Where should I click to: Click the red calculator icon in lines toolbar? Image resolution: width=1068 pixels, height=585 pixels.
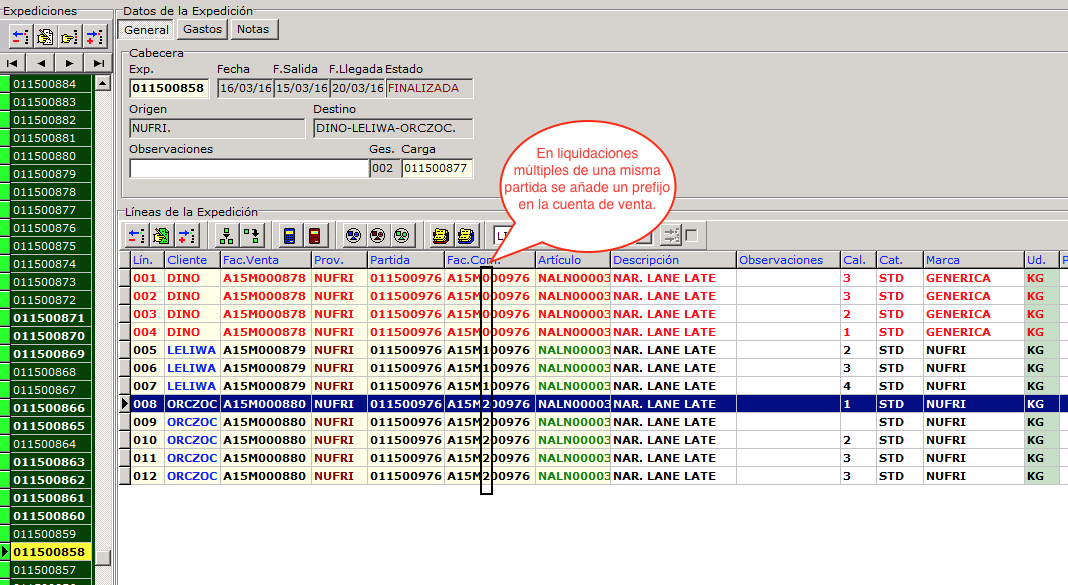tap(314, 236)
